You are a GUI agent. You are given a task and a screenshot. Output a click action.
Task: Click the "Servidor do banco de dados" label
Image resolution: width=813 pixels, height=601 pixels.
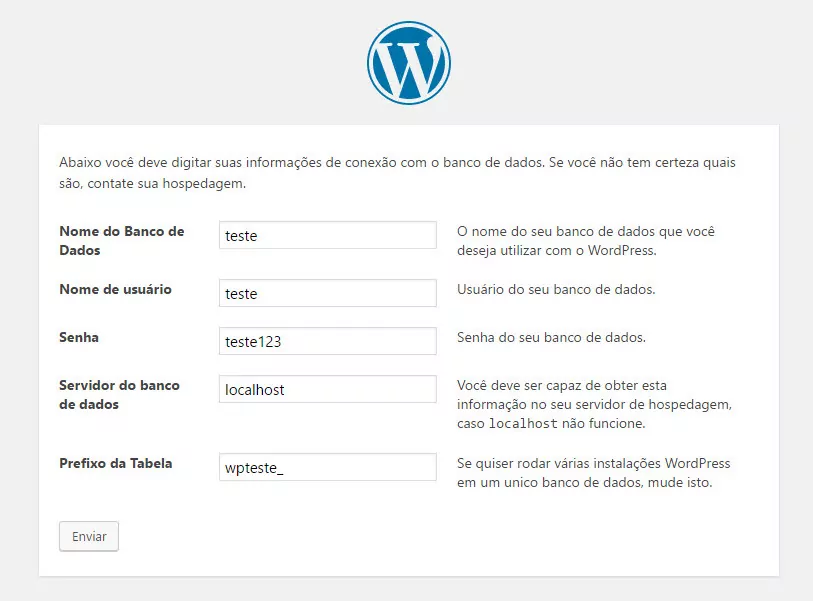point(119,395)
